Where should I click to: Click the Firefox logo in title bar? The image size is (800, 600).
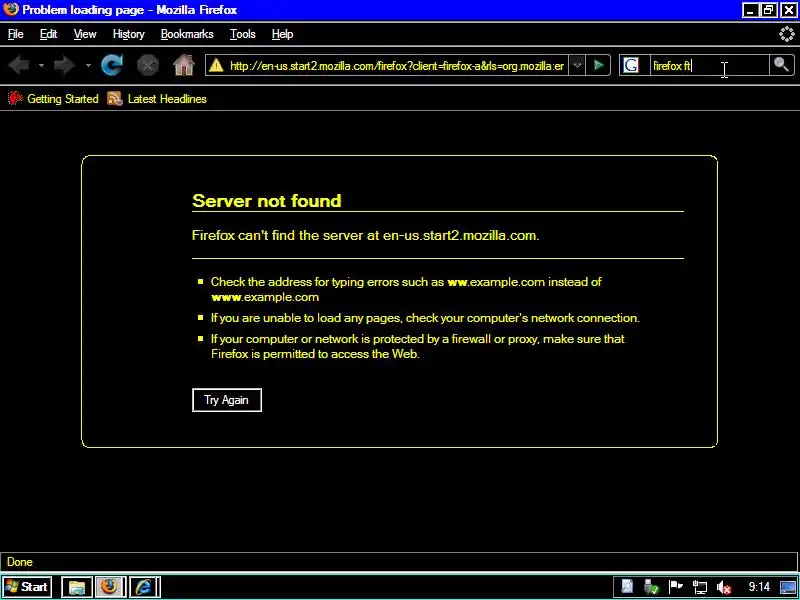click(10, 10)
